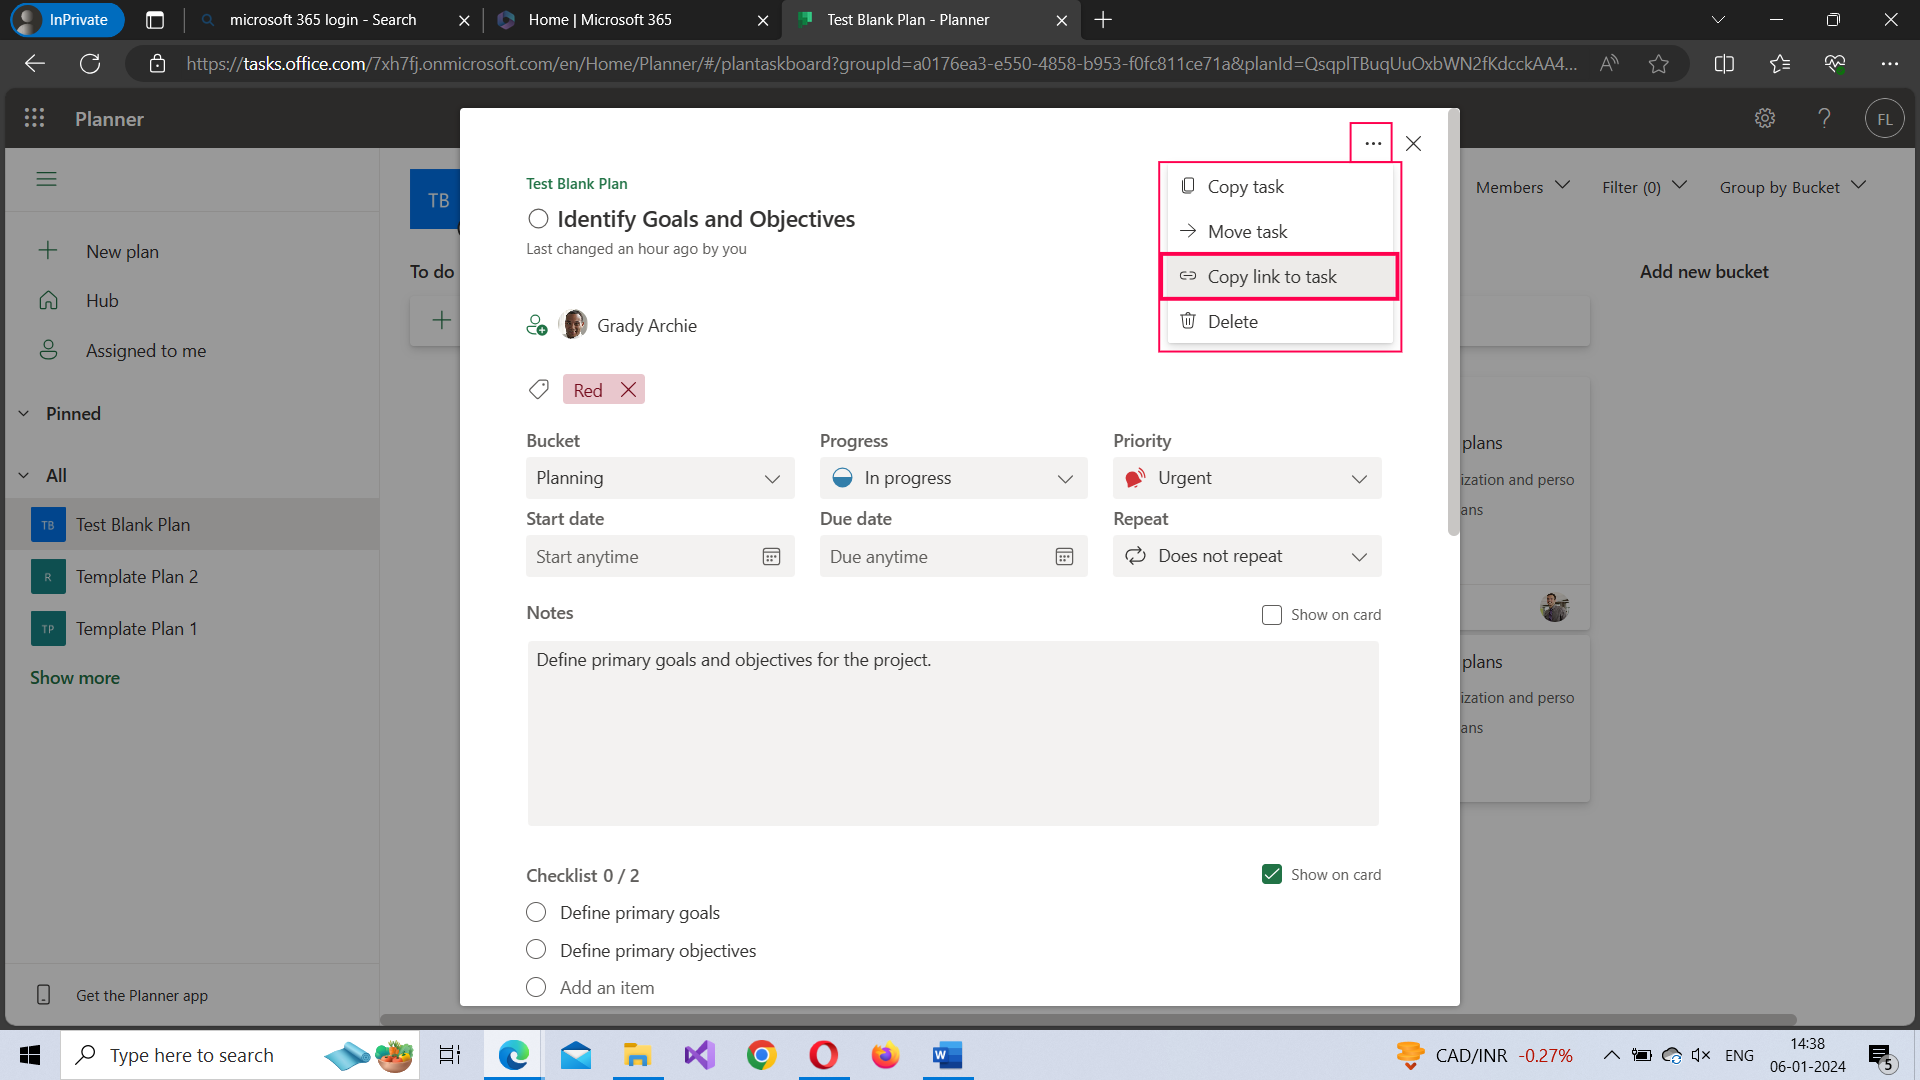Collapse the All plans section

point(24,475)
